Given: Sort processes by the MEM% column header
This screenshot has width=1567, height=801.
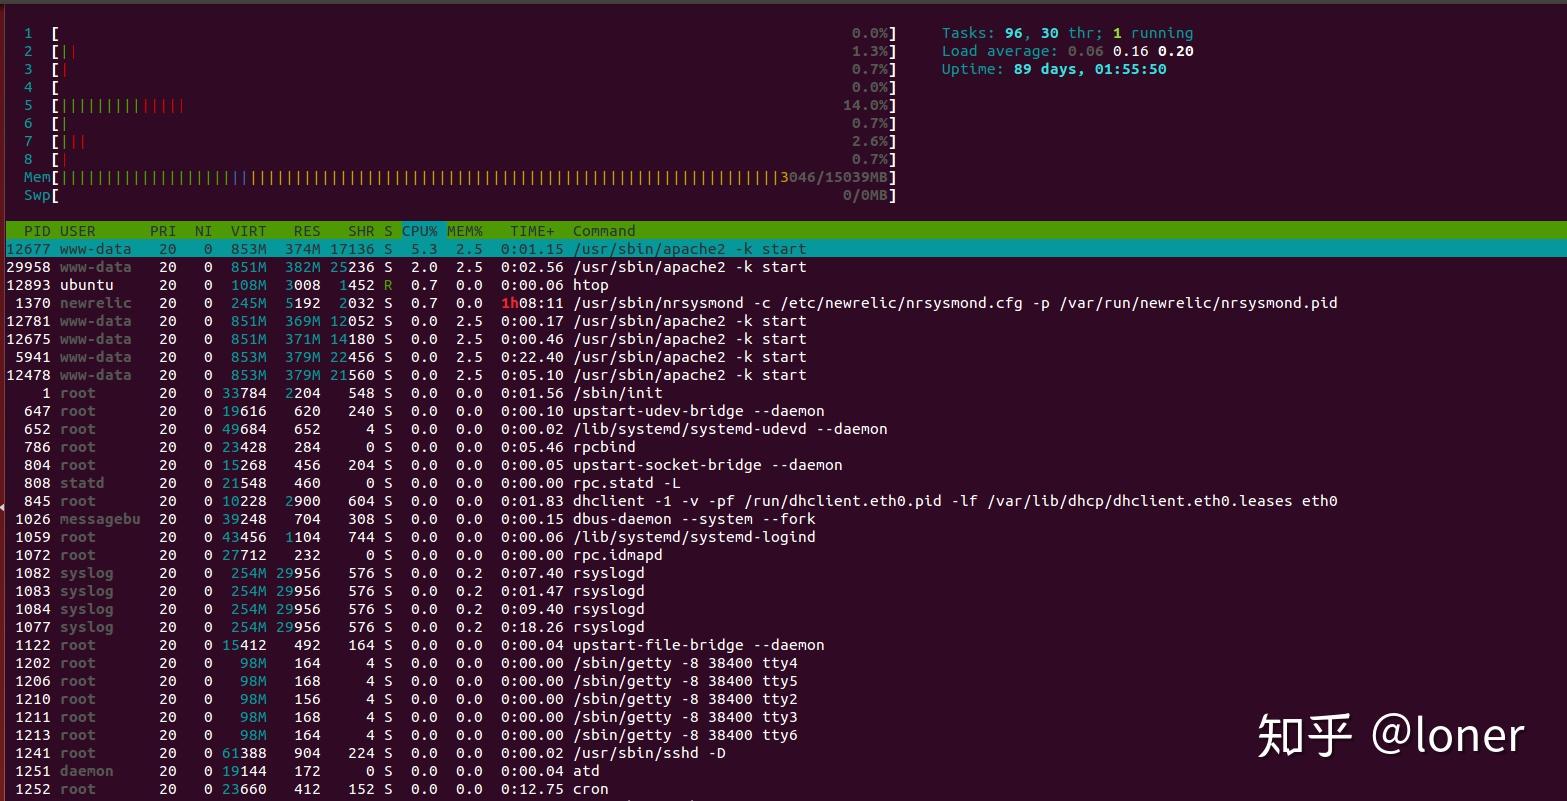Looking at the screenshot, I should pos(464,231).
